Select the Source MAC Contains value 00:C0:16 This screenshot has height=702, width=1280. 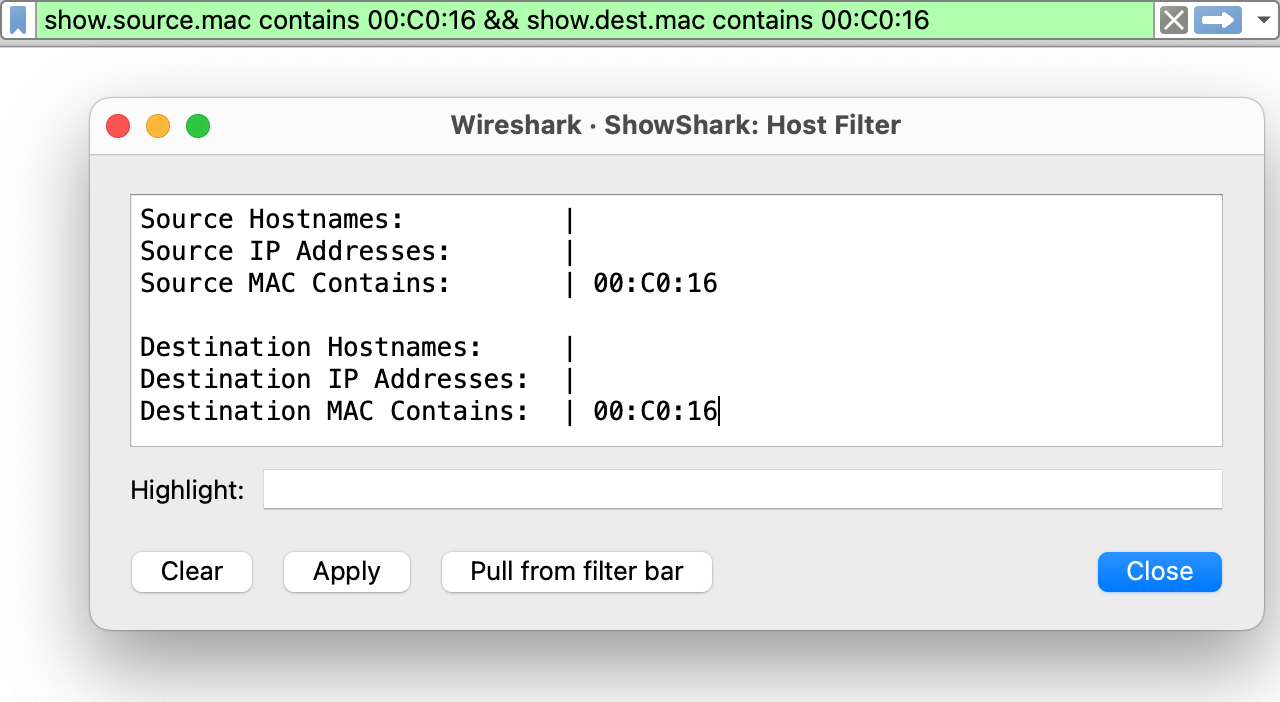(655, 283)
